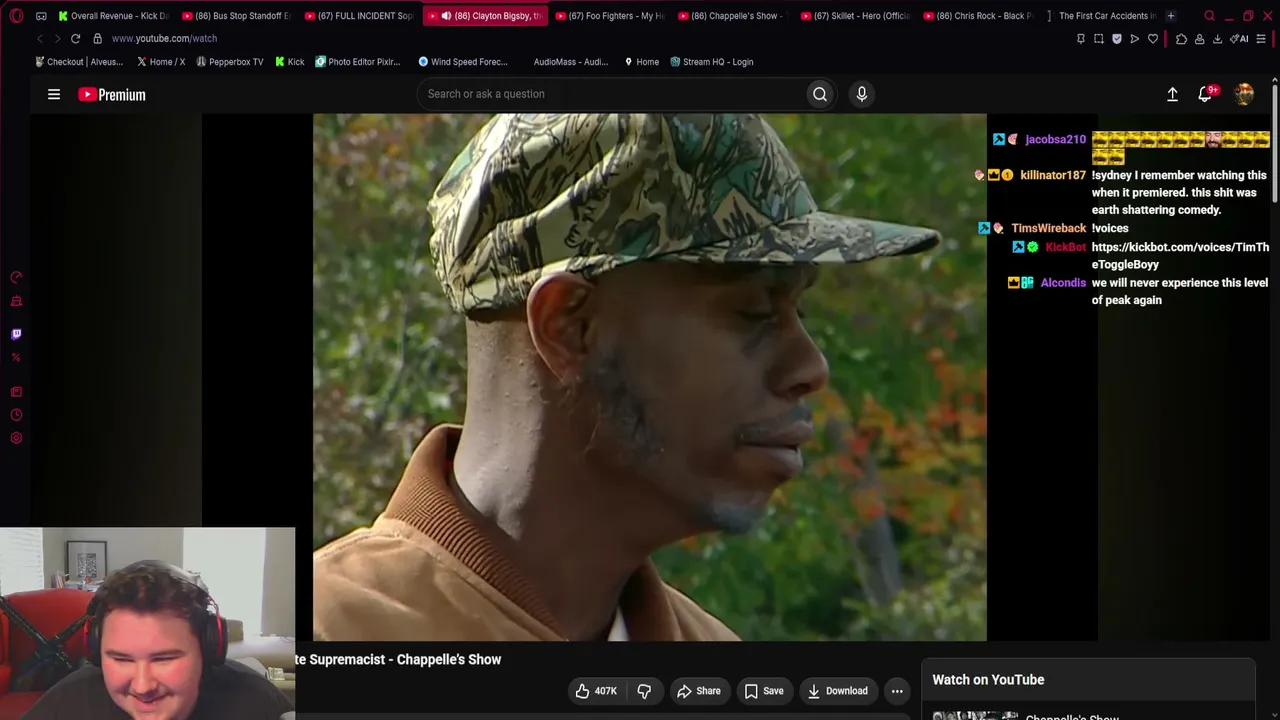Reload the current YouTube page

point(75,38)
